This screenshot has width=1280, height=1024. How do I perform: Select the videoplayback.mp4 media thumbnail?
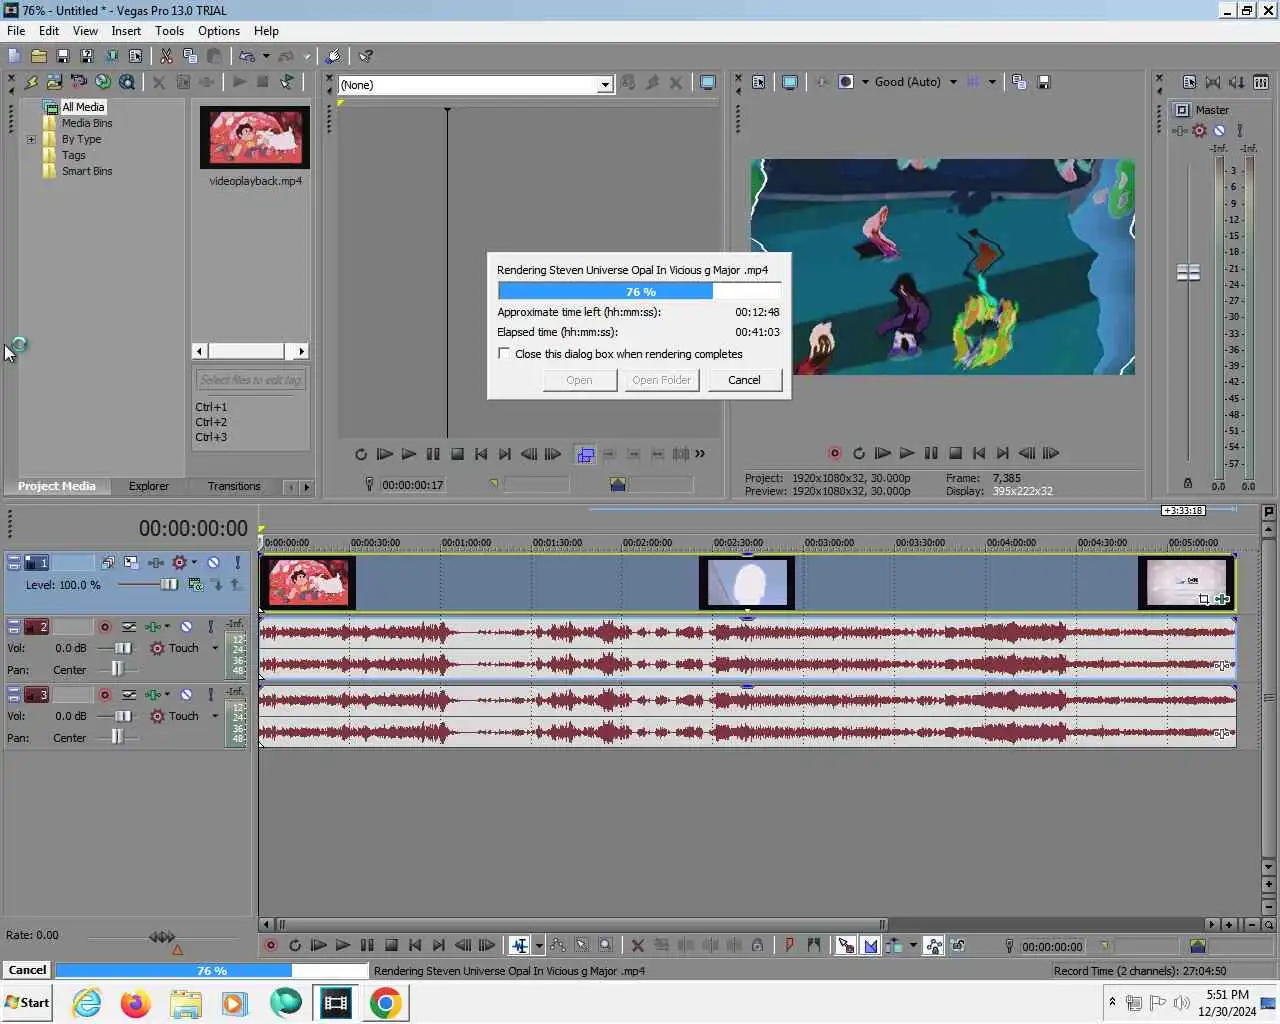255,137
